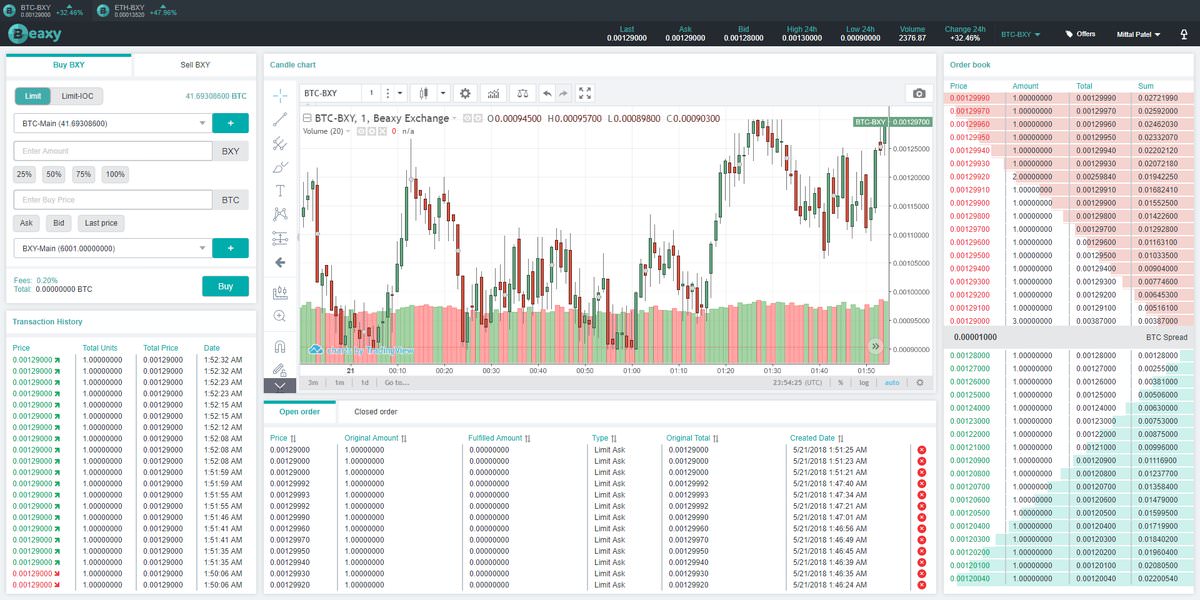Toggle the magnet mode tool
This screenshot has height=600, width=1200.
280,346
